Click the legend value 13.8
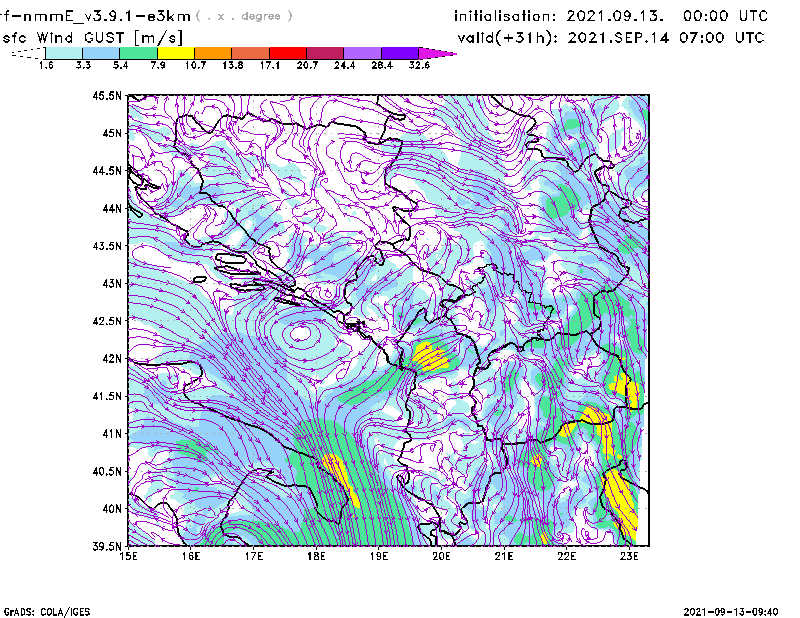Viewport: 800px width, 618px height. [233, 65]
